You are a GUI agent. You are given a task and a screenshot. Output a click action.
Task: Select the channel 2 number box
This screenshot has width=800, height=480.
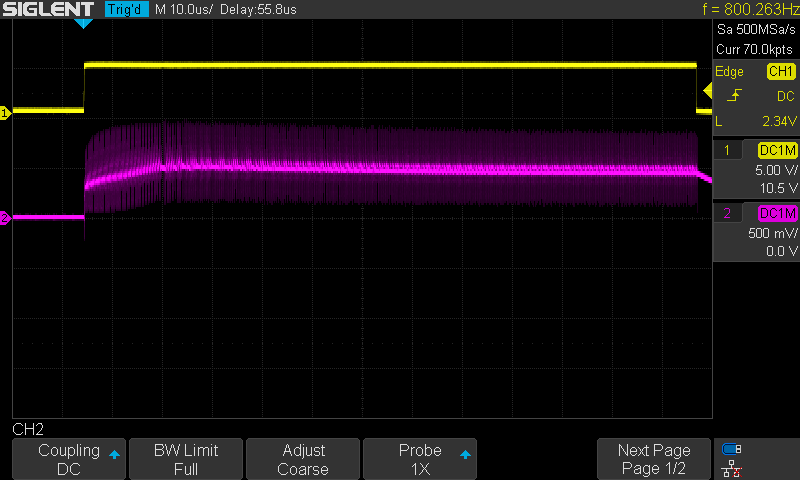tap(727, 213)
